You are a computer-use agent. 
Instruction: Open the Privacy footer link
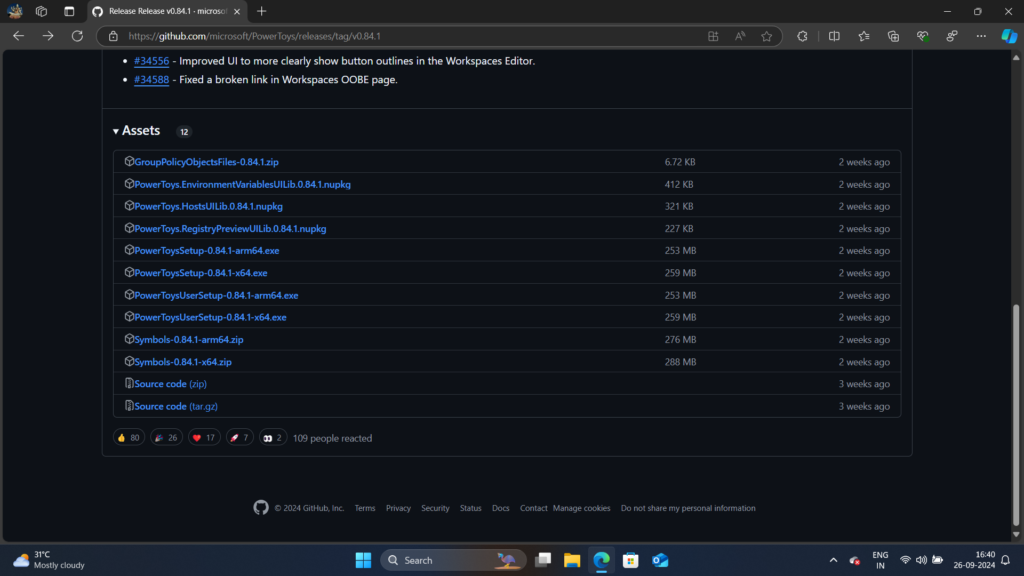click(398, 508)
